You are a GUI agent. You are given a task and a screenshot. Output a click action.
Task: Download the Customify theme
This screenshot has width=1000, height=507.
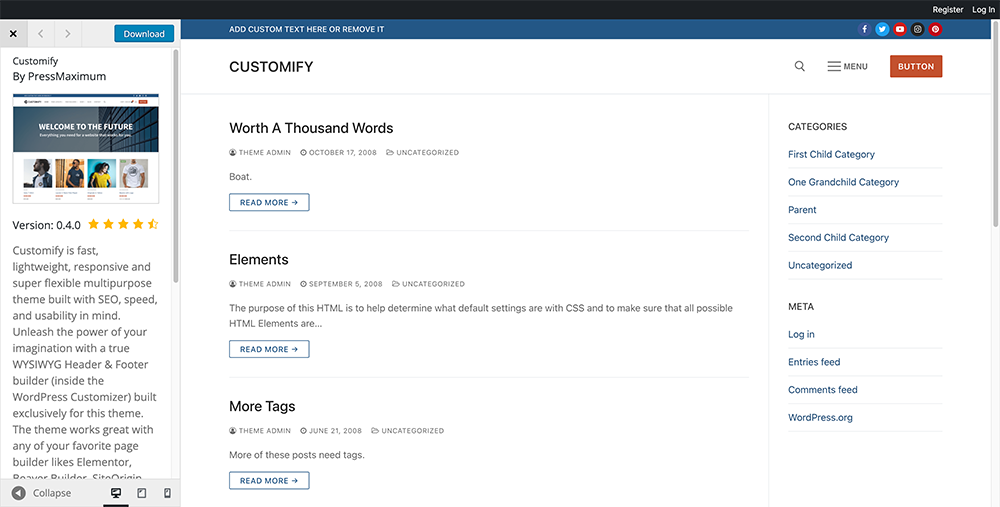click(144, 34)
